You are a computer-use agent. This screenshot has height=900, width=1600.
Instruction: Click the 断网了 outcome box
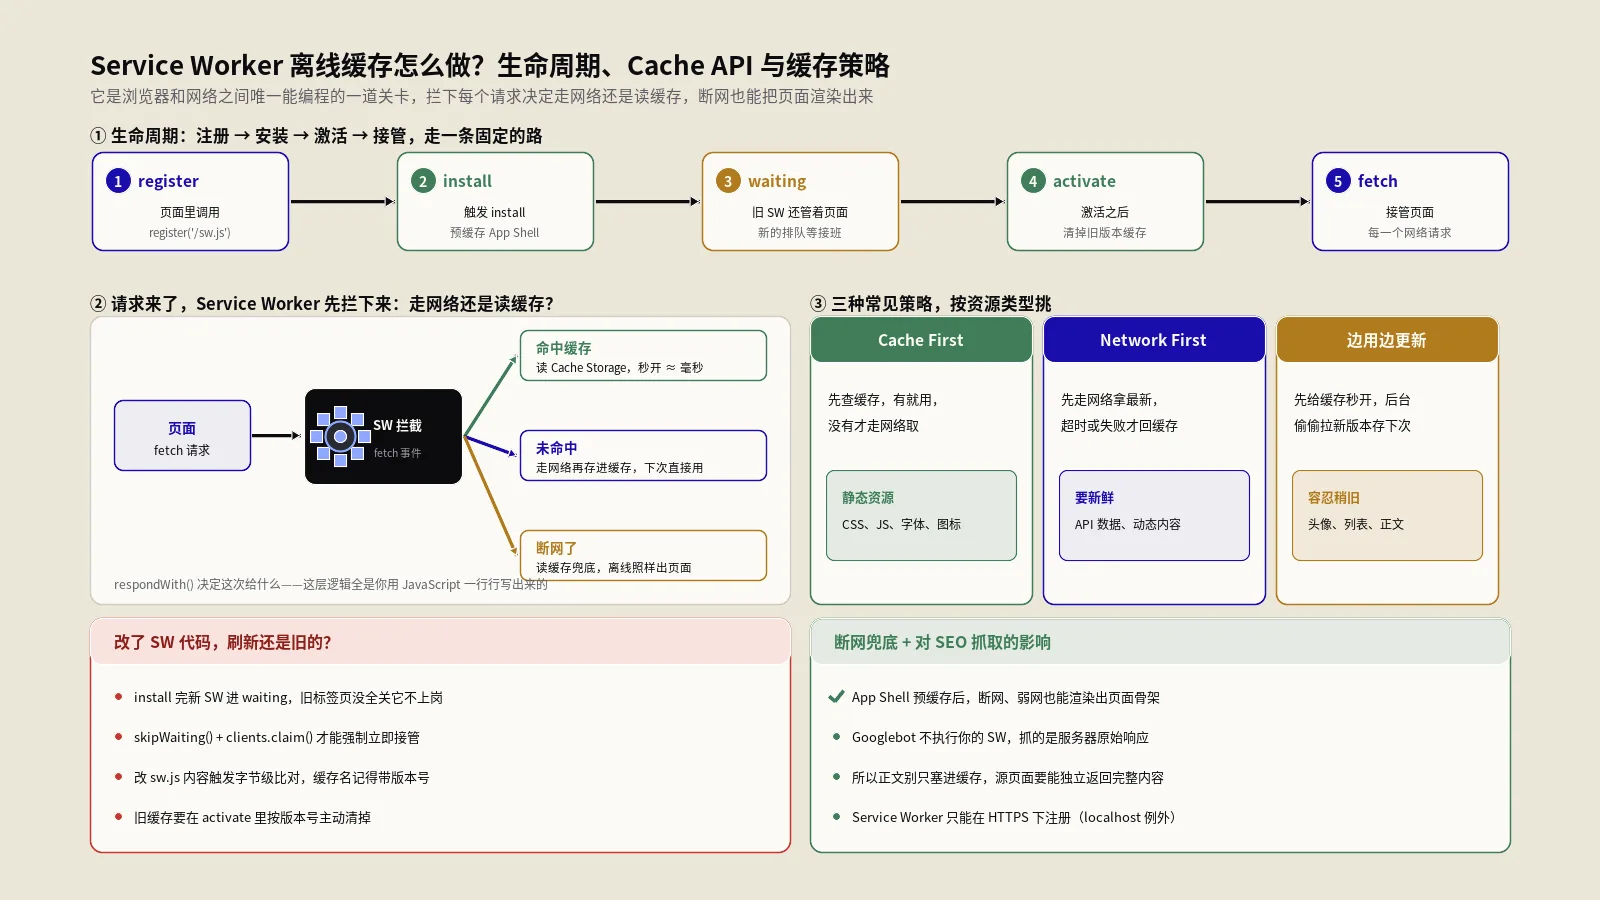(x=643, y=556)
